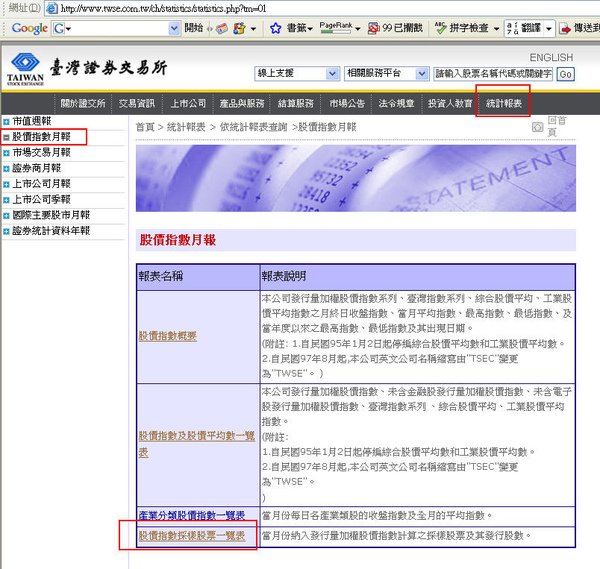Click the stock name or code search field
The image size is (600, 569).
493,74
